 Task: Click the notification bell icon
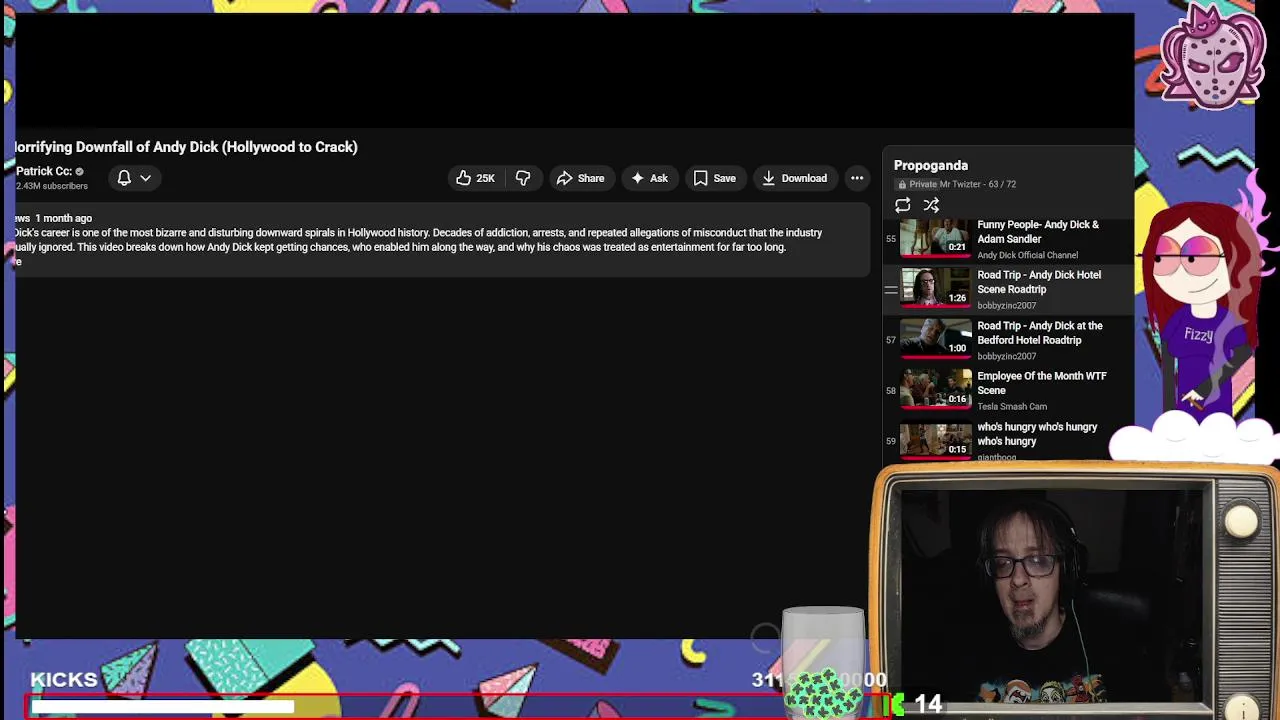[124, 178]
